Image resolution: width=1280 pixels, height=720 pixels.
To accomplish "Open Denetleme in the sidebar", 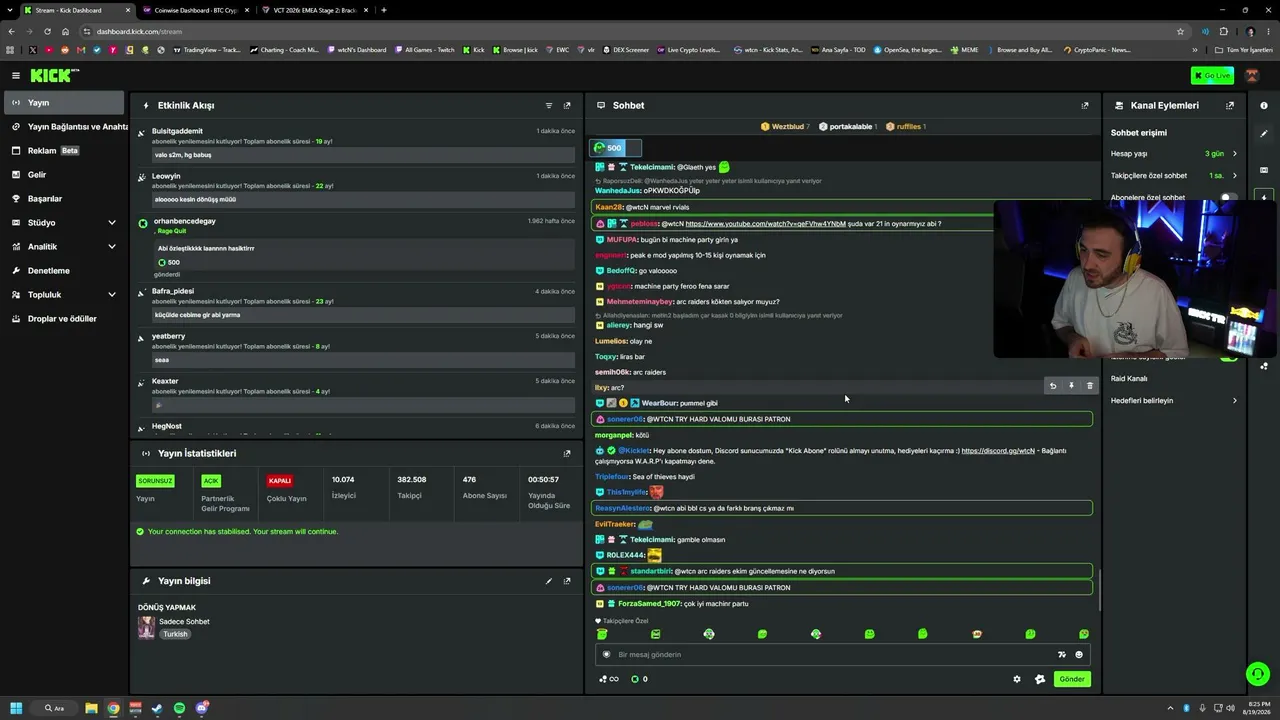I will 62,270.
